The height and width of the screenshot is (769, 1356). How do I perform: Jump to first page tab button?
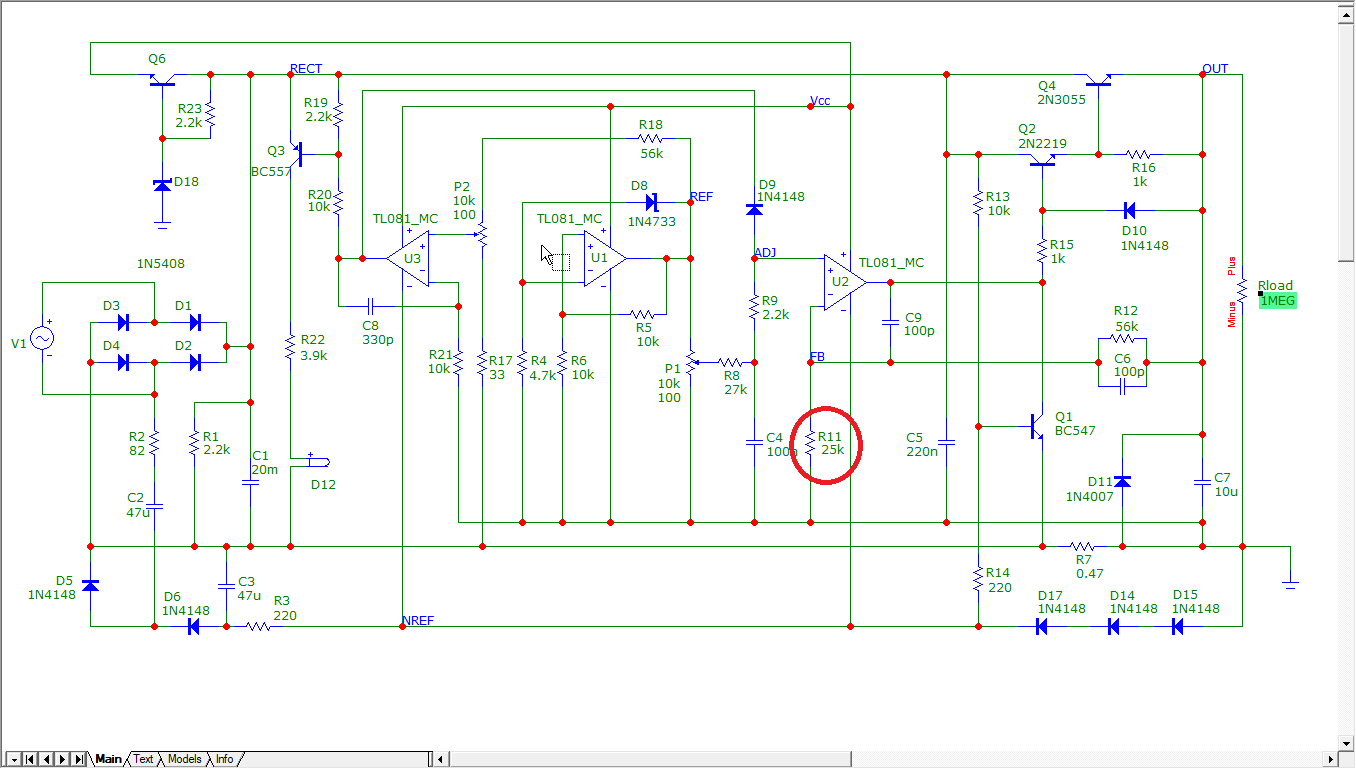[30, 760]
